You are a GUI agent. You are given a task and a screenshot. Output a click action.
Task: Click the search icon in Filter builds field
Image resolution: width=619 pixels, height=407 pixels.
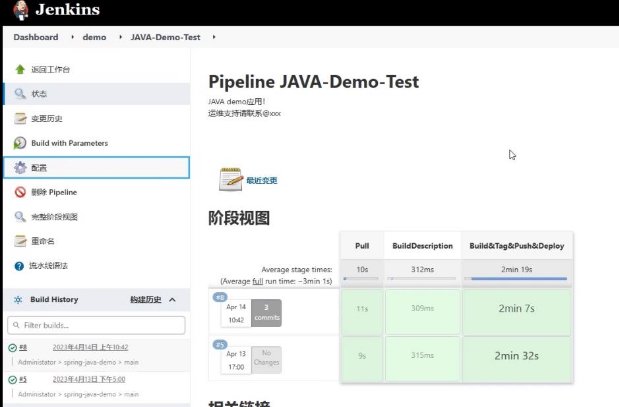16,325
